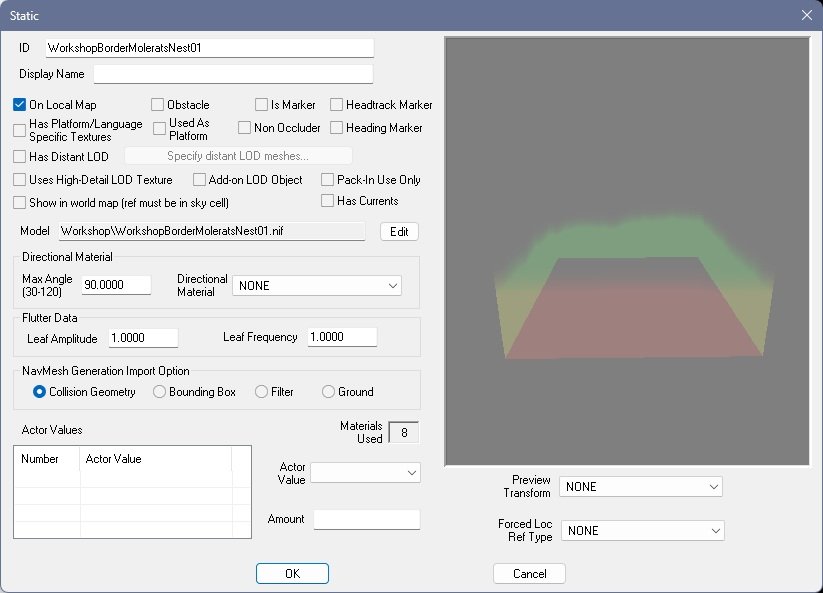Click the Number column header
Image resolution: width=823 pixels, height=593 pixels.
point(47,459)
